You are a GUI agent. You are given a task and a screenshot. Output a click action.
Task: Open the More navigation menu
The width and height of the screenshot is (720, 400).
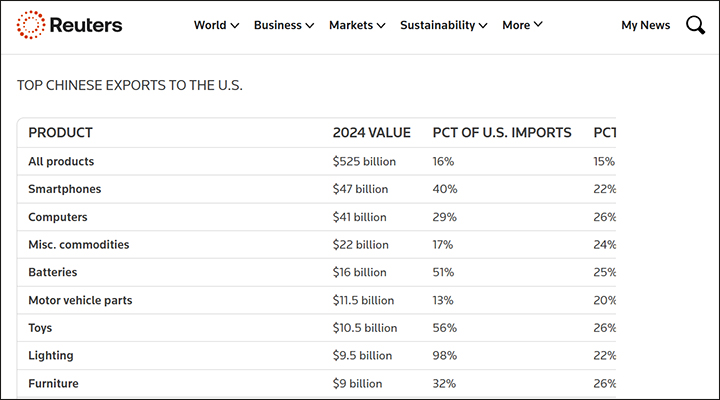coord(522,25)
